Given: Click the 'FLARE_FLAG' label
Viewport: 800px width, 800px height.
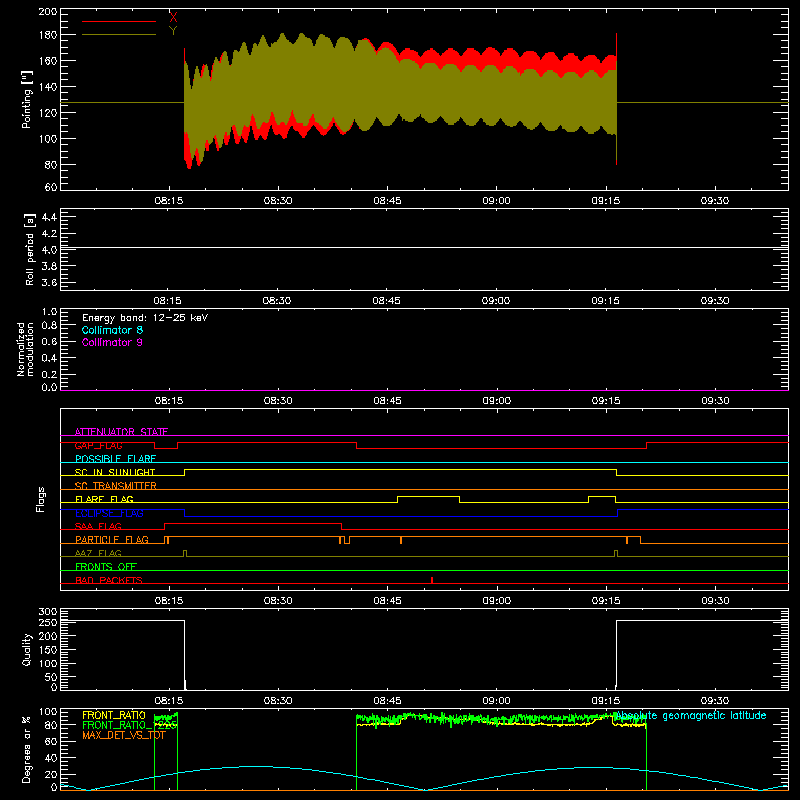Looking at the screenshot, I should pyautogui.click(x=104, y=499).
